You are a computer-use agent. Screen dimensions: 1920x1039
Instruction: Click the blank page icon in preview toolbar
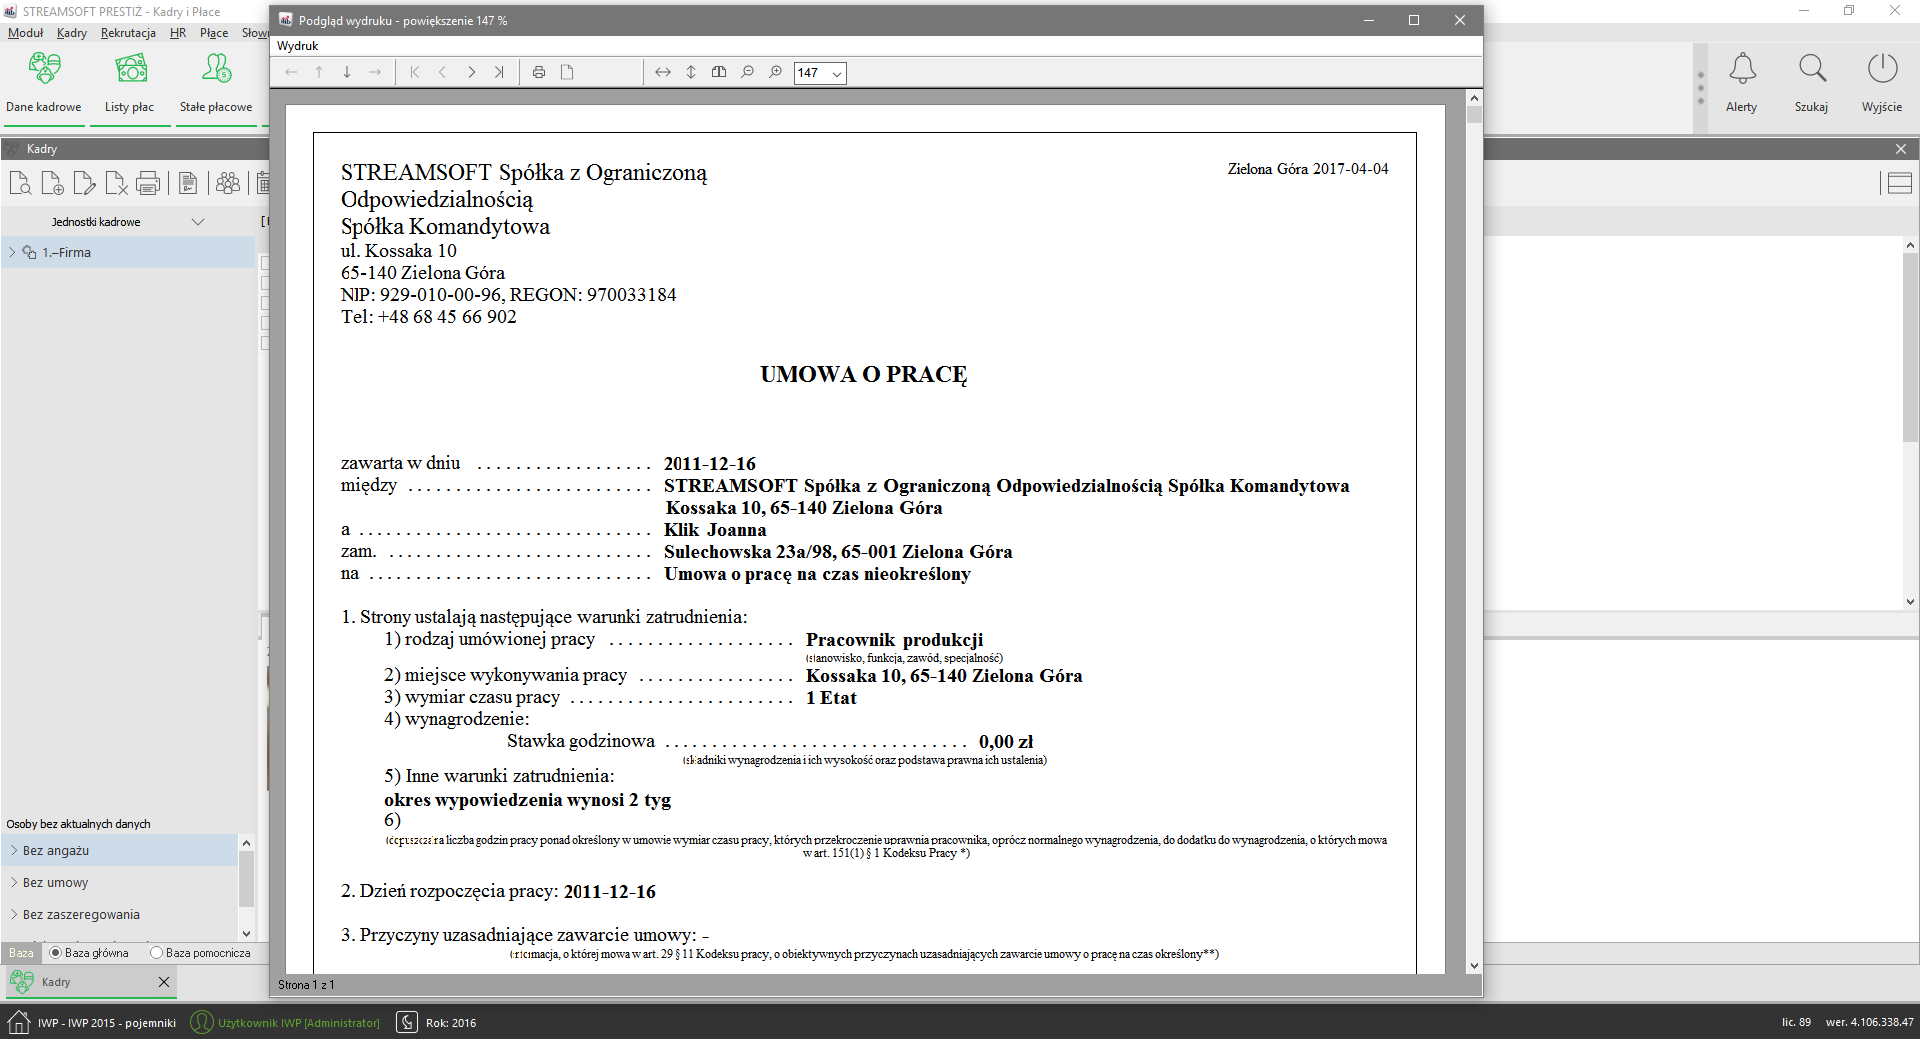pos(567,72)
